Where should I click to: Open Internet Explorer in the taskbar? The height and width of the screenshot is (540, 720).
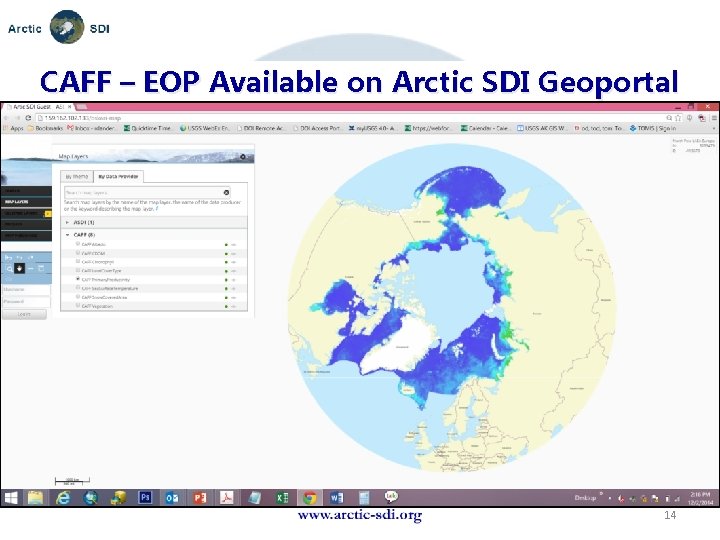pos(62,497)
